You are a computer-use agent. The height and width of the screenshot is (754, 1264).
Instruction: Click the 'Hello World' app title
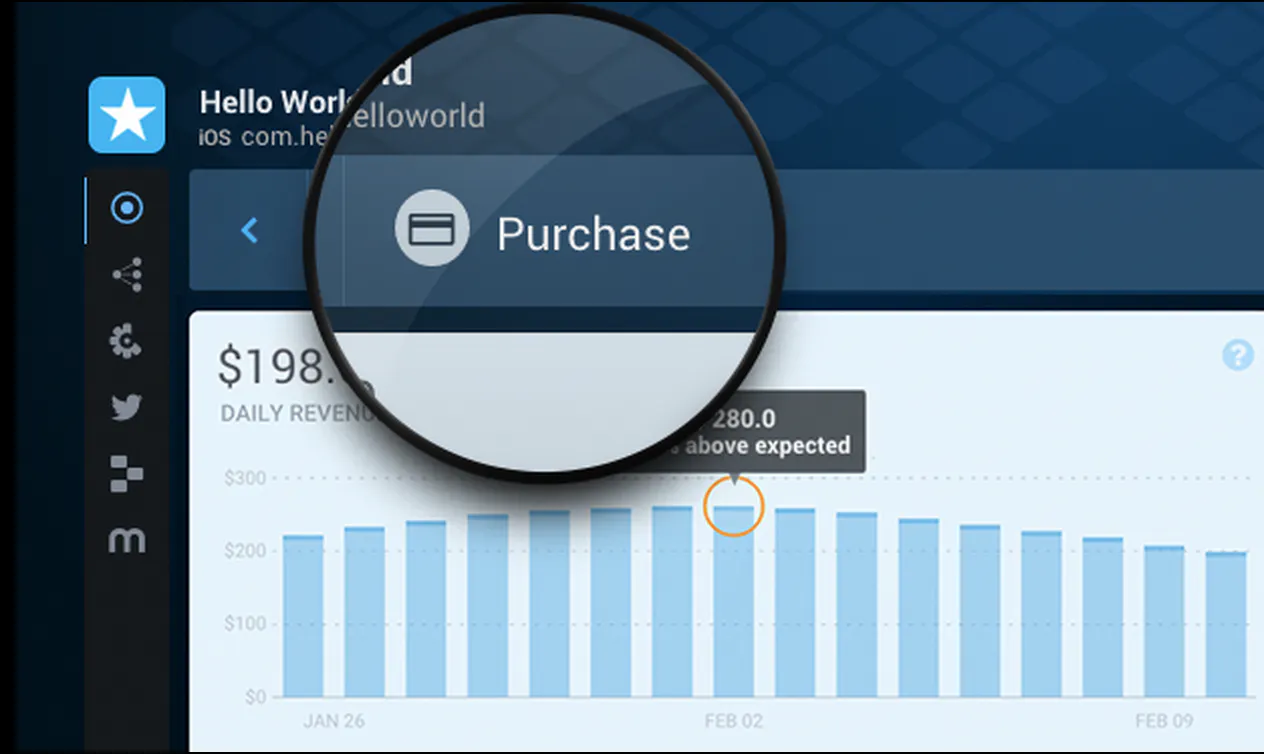(276, 102)
